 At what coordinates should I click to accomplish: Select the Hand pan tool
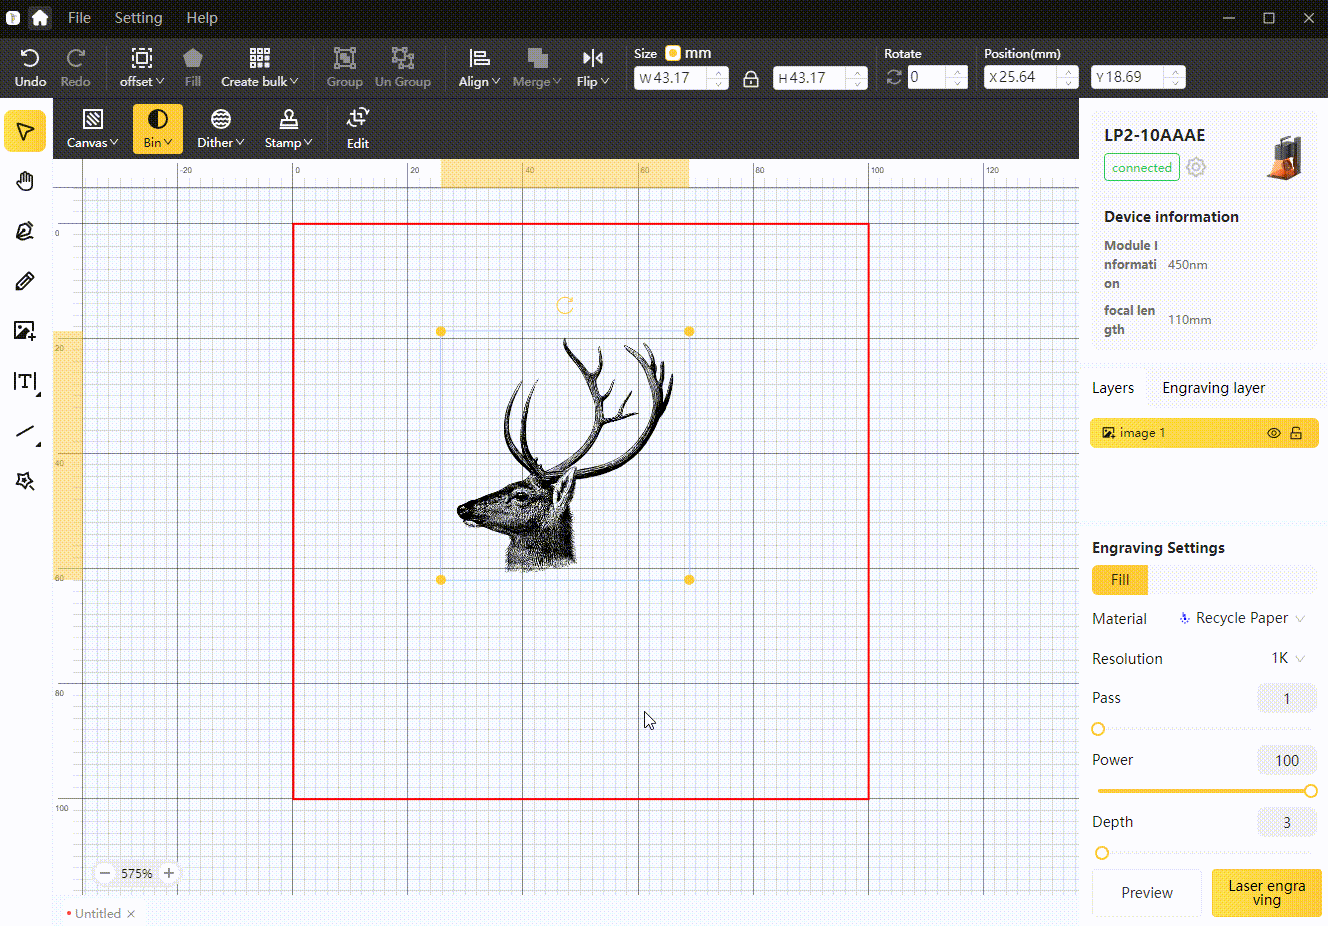[24, 181]
